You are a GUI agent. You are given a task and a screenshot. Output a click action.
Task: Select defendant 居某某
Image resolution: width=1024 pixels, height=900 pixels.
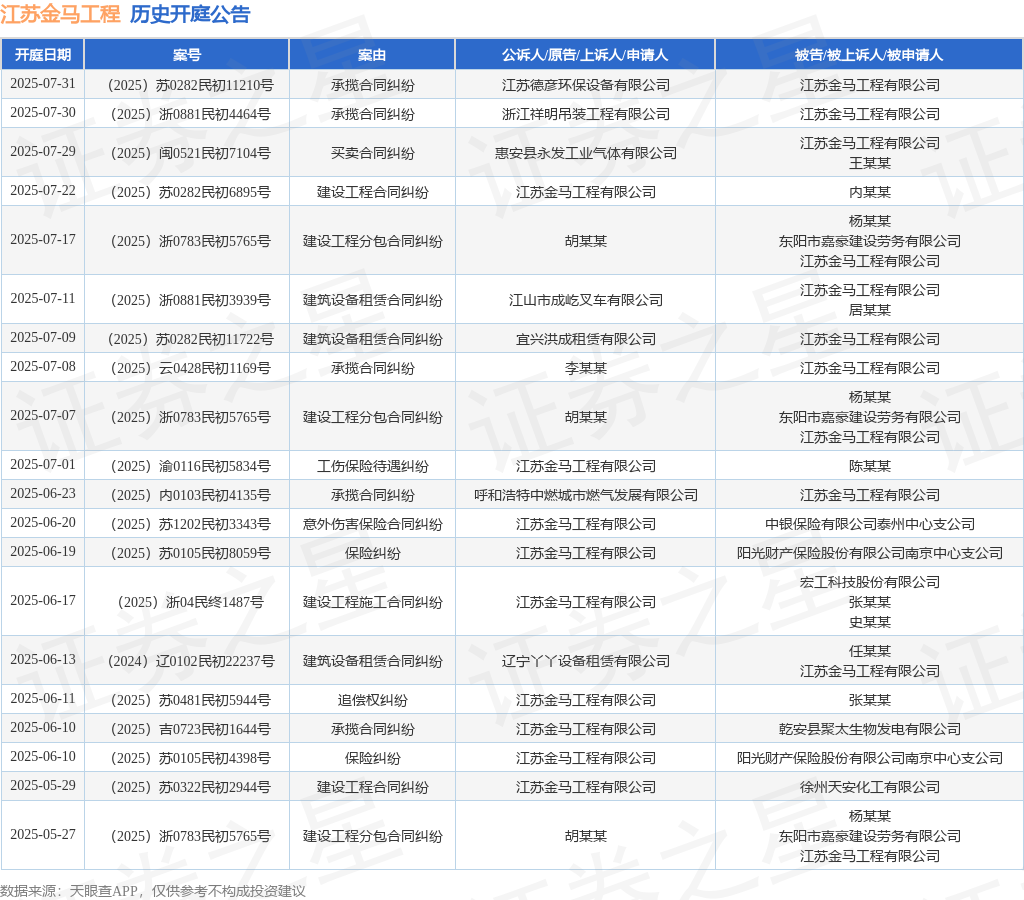[x=870, y=310]
